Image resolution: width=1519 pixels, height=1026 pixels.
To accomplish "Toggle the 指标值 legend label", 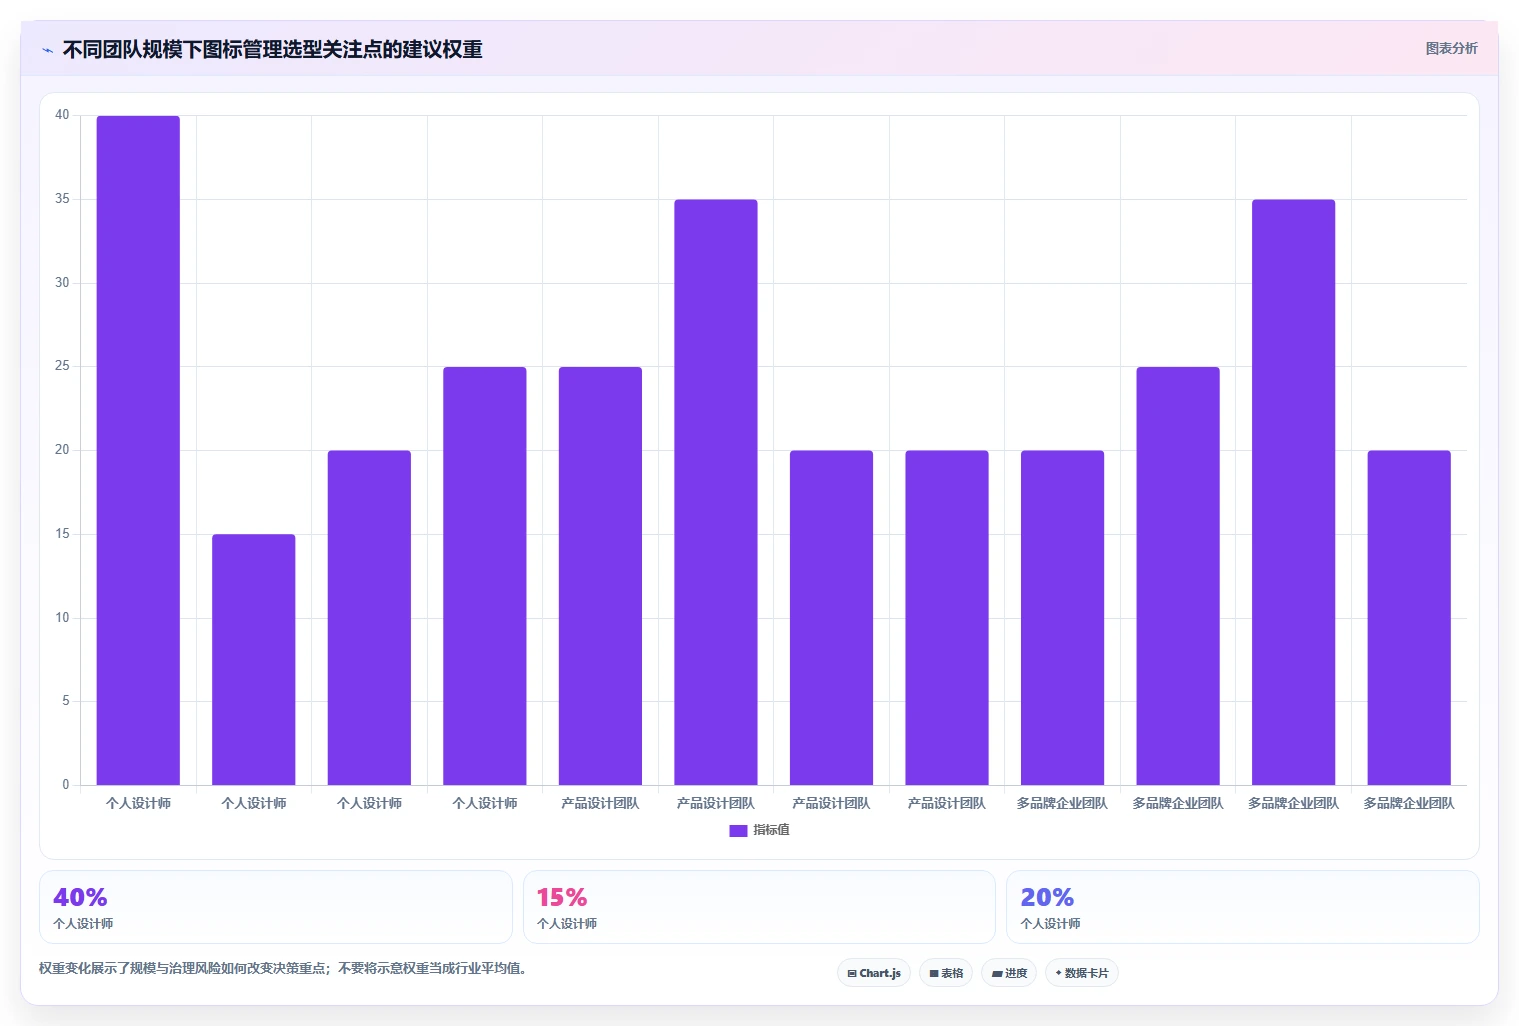I will (771, 830).
